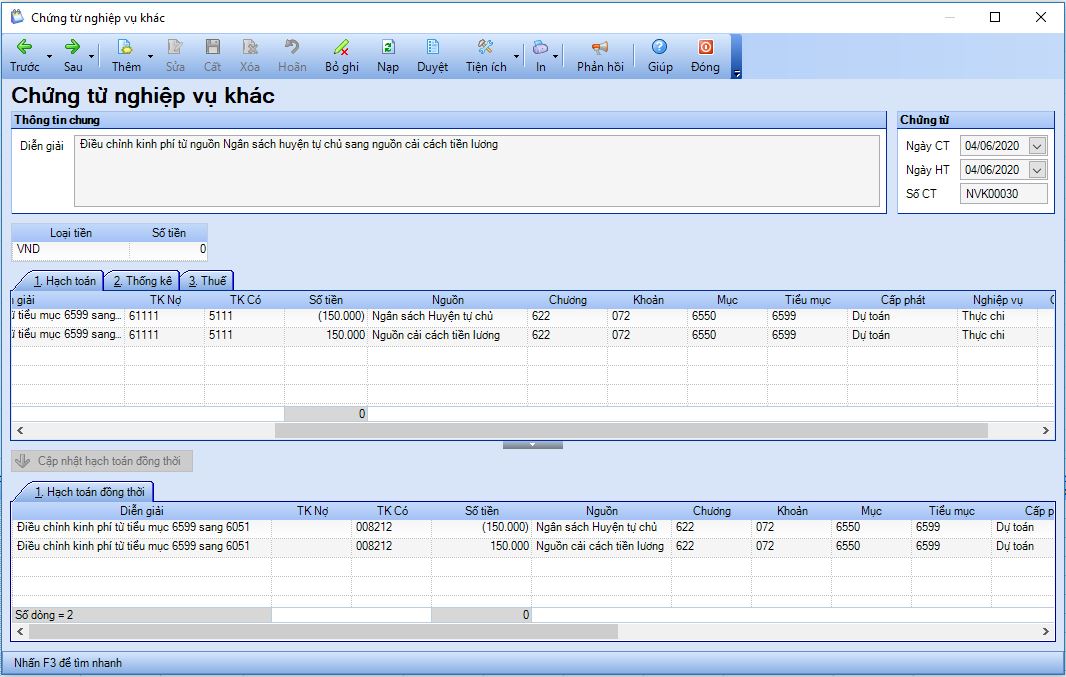Click the Ngày CT date field

click(x=994, y=145)
